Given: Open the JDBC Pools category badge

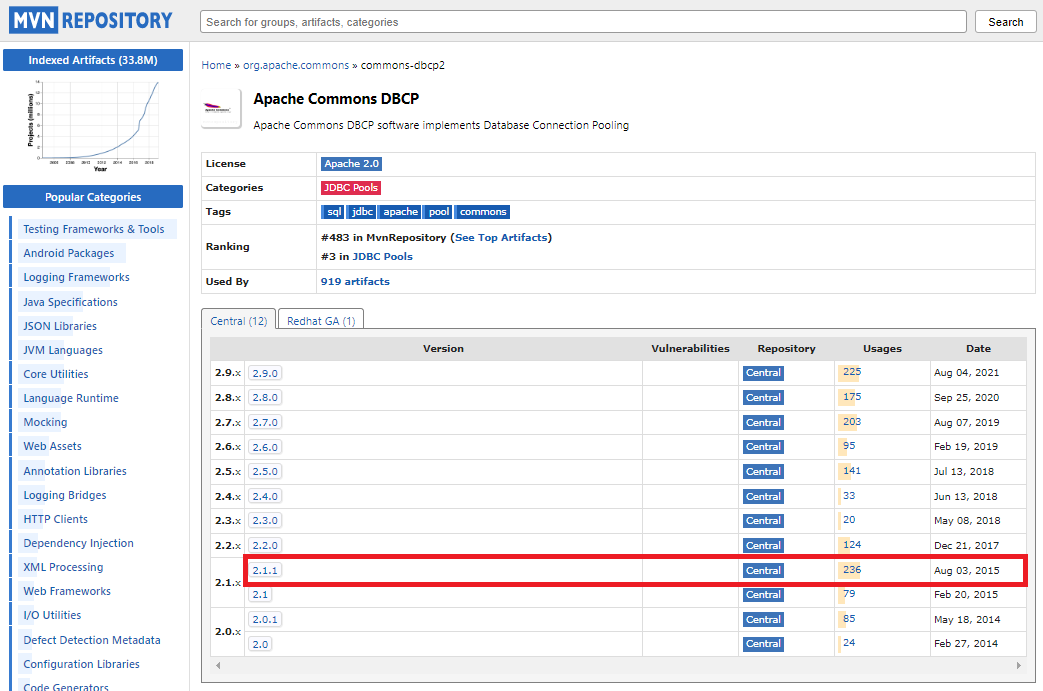Looking at the screenshot, I should (x=351, y=188).
